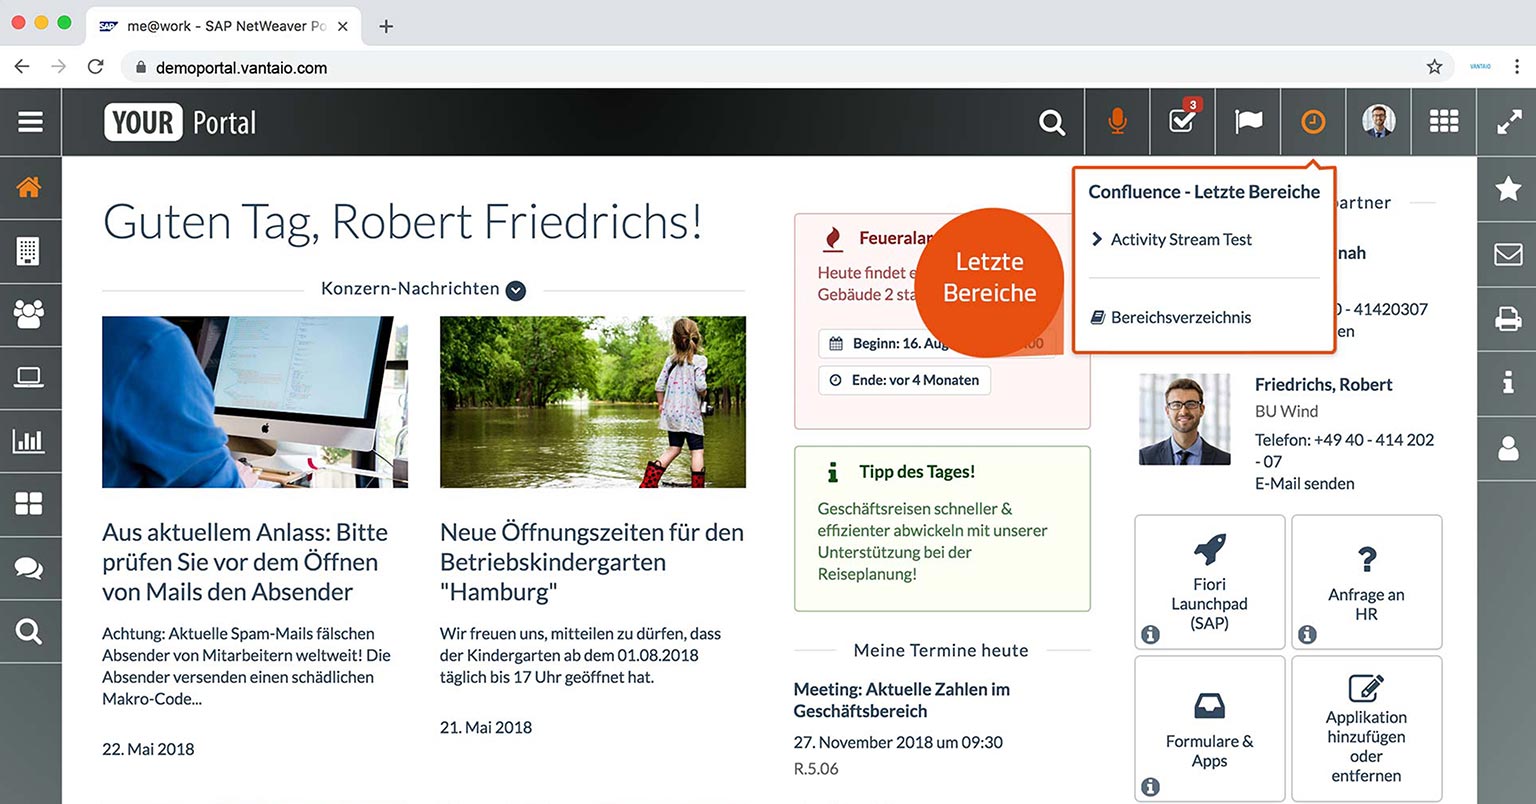Bookmark page with the browser star

point(1434,67)
